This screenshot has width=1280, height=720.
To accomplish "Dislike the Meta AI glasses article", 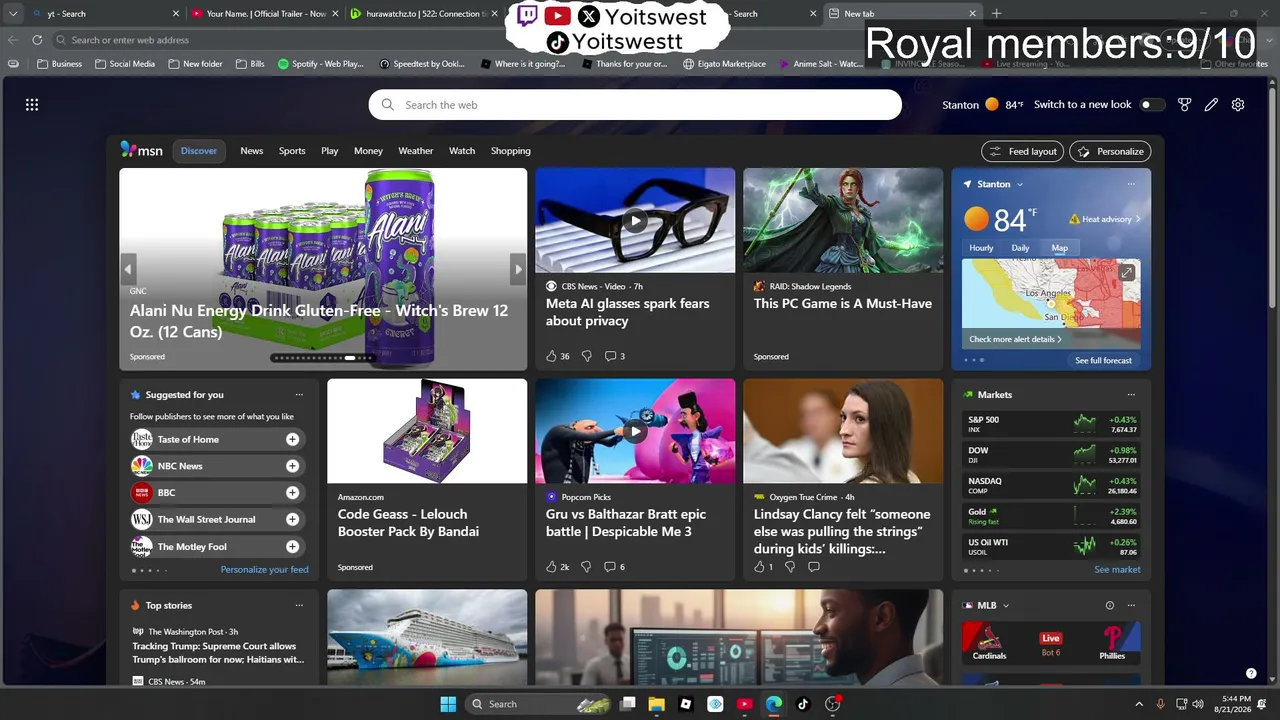I will [586, 356].
